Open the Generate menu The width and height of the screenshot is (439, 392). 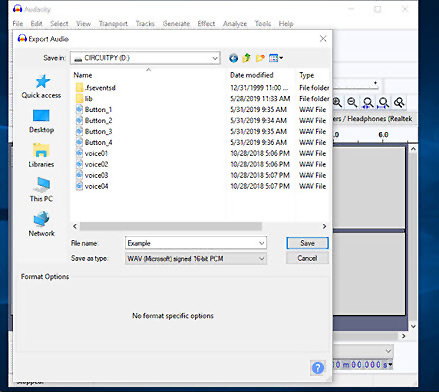pyautogui.click(x=176, y=24)
